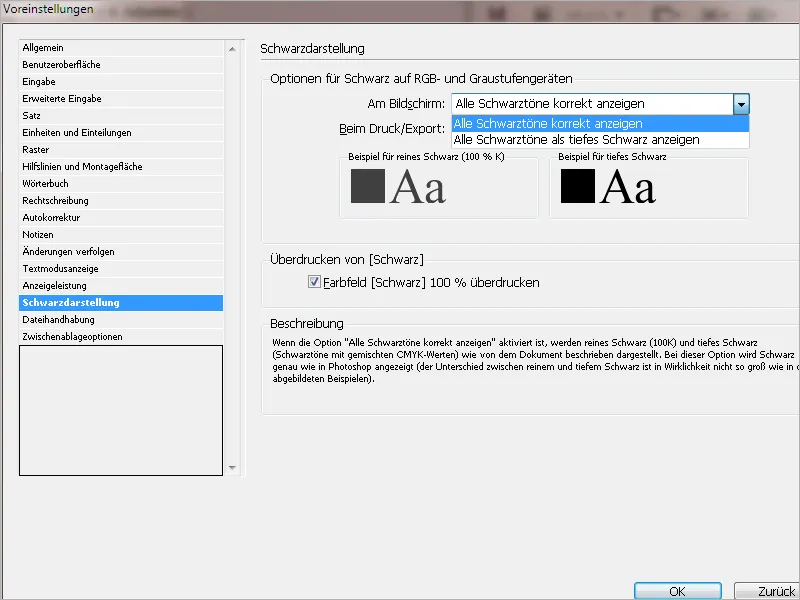Open the "Am Bildschirm" dropdown arrow
This screenshot has height=600, width=800.
point(740,104)
